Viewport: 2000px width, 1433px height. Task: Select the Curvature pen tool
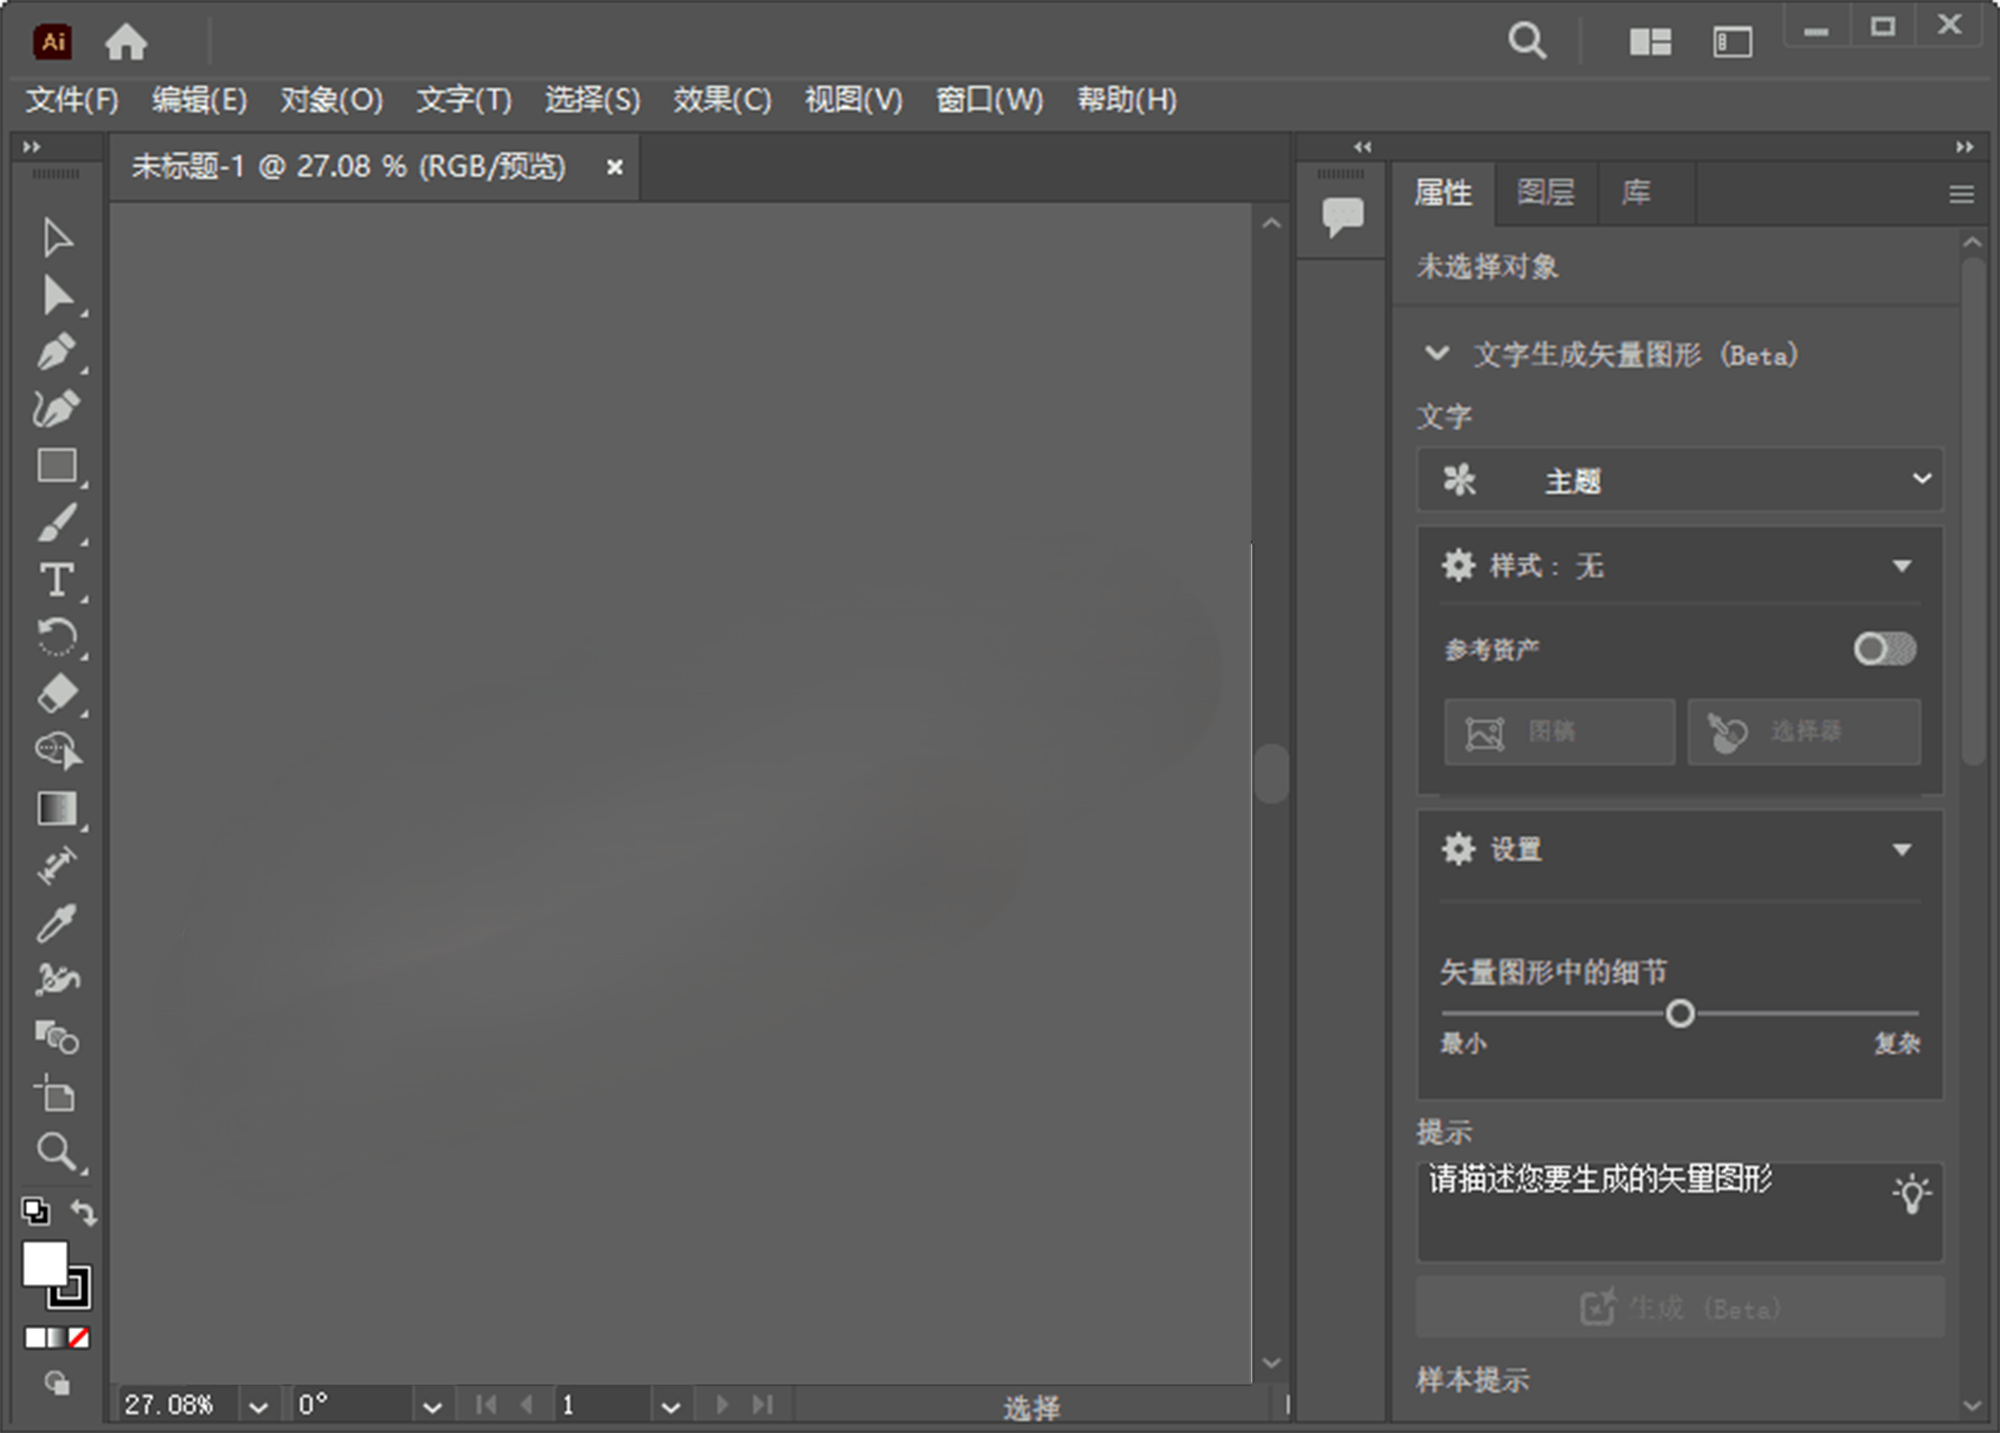[x=57, y=409]
